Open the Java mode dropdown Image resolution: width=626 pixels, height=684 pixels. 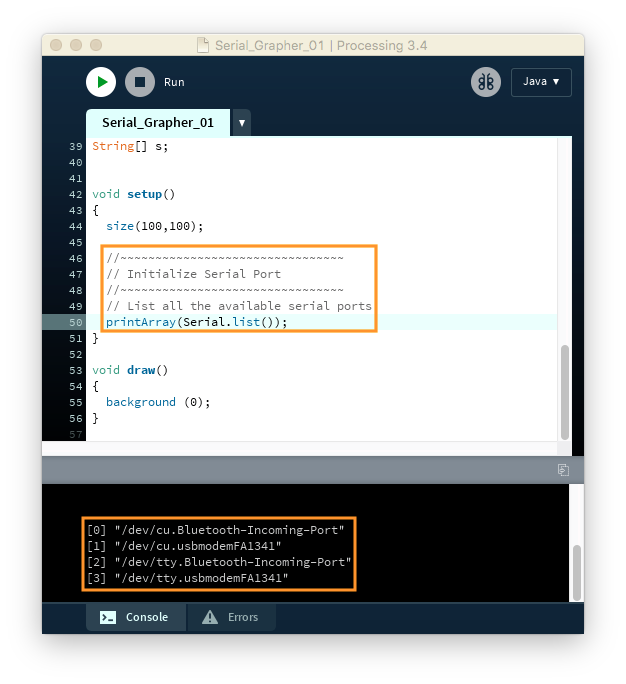pyautogui.click(x=541, y=82)
